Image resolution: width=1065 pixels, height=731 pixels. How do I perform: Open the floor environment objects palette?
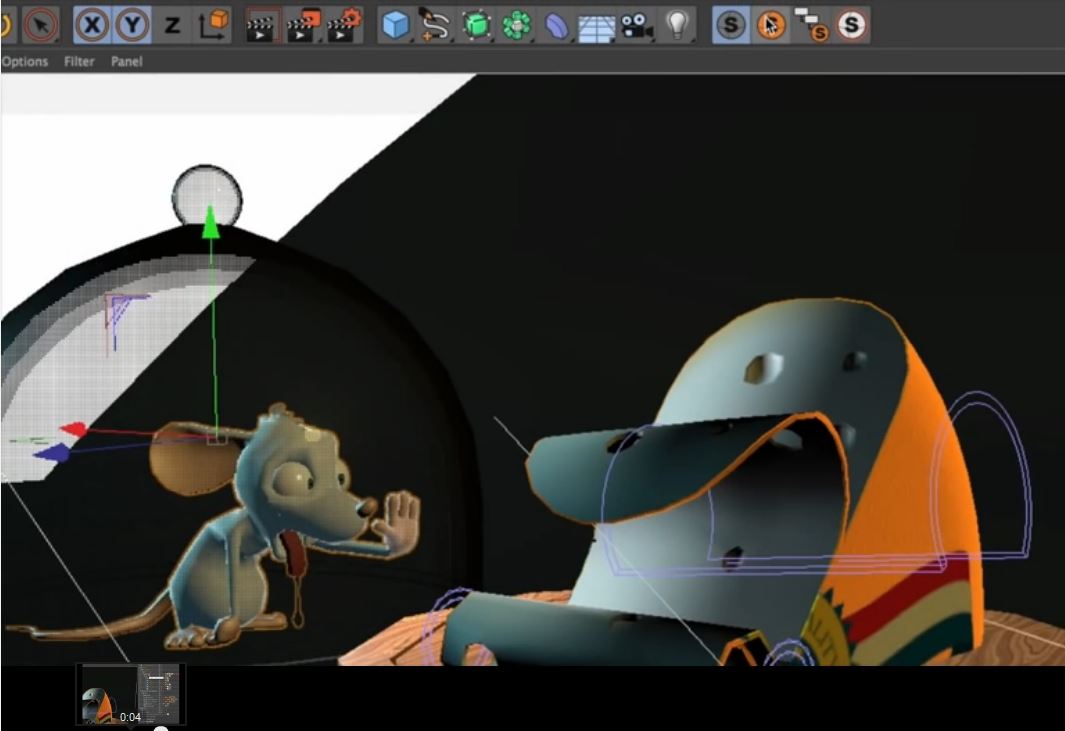(x=596, y=26)
